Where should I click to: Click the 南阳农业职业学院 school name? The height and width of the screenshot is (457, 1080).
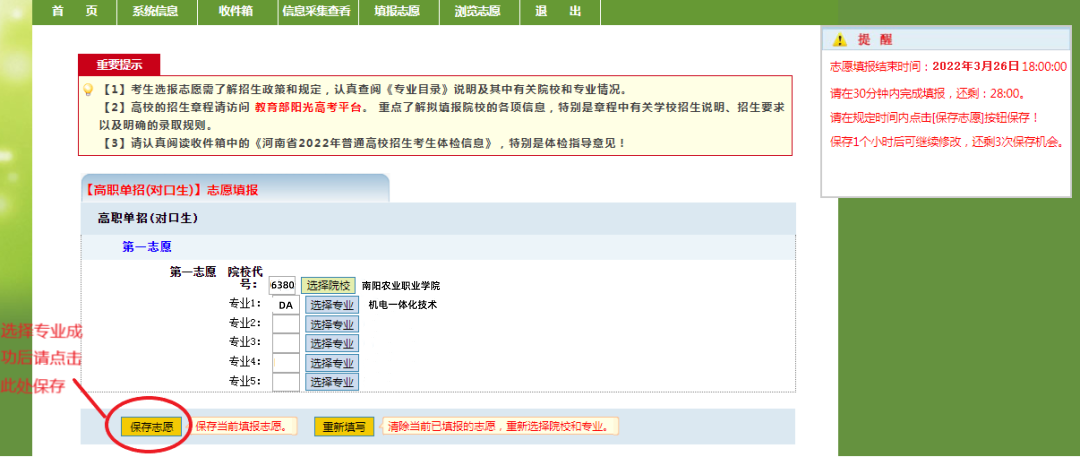tap(401, 286)
